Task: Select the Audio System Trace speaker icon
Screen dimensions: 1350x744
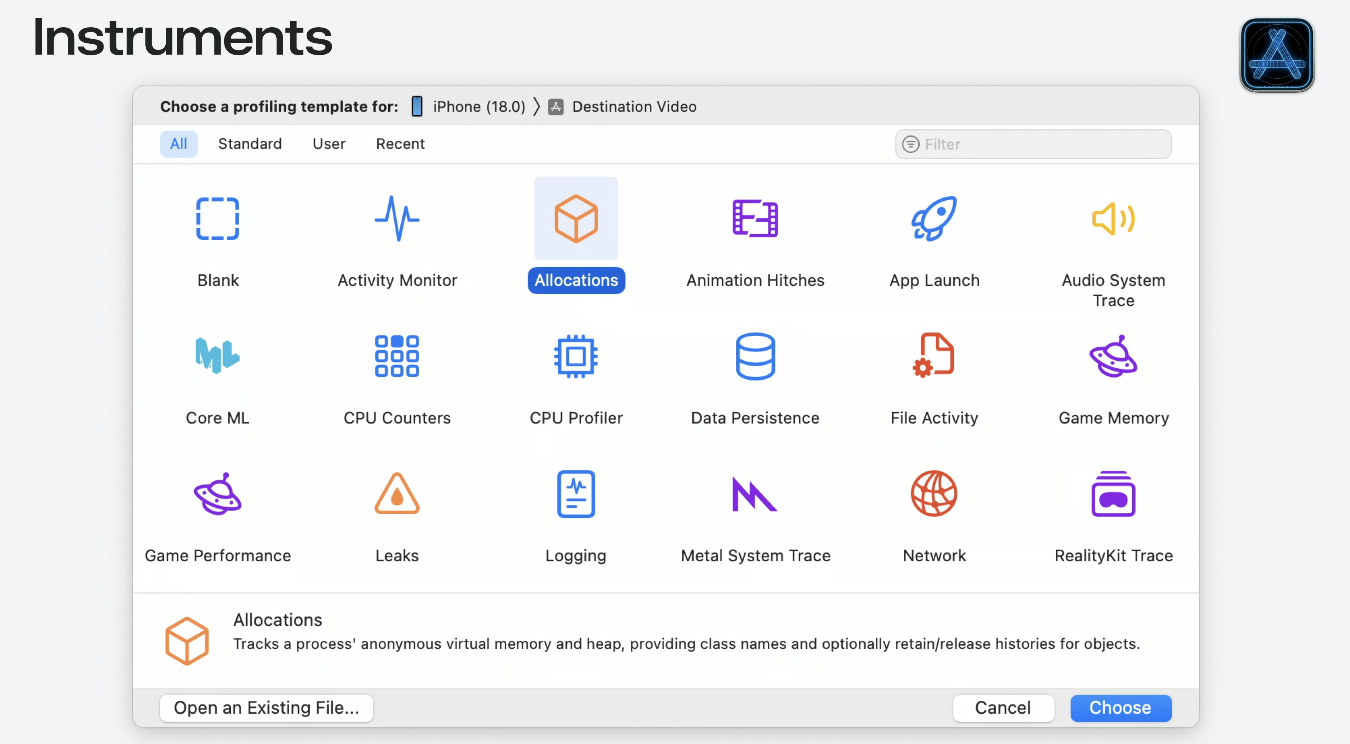Action: 1113,218
